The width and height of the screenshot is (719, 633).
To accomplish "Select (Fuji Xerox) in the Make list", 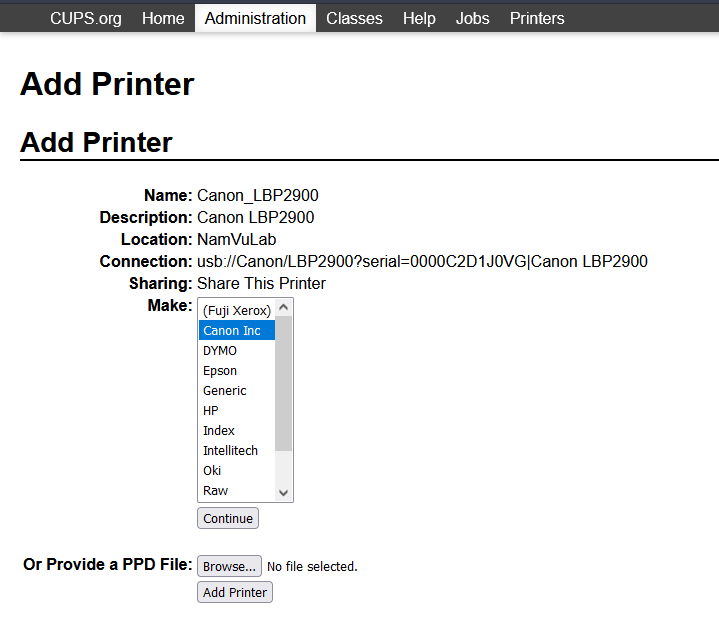I will (x=237, y=311).
